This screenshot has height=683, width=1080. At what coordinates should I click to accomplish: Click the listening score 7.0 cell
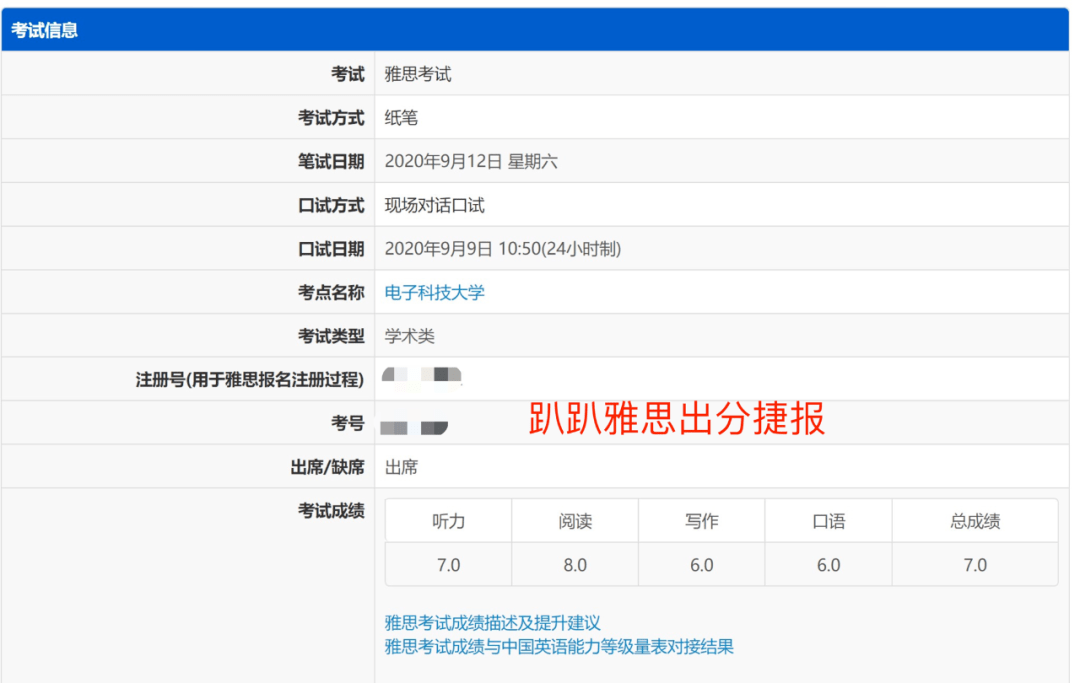click(x=448, y=565)
